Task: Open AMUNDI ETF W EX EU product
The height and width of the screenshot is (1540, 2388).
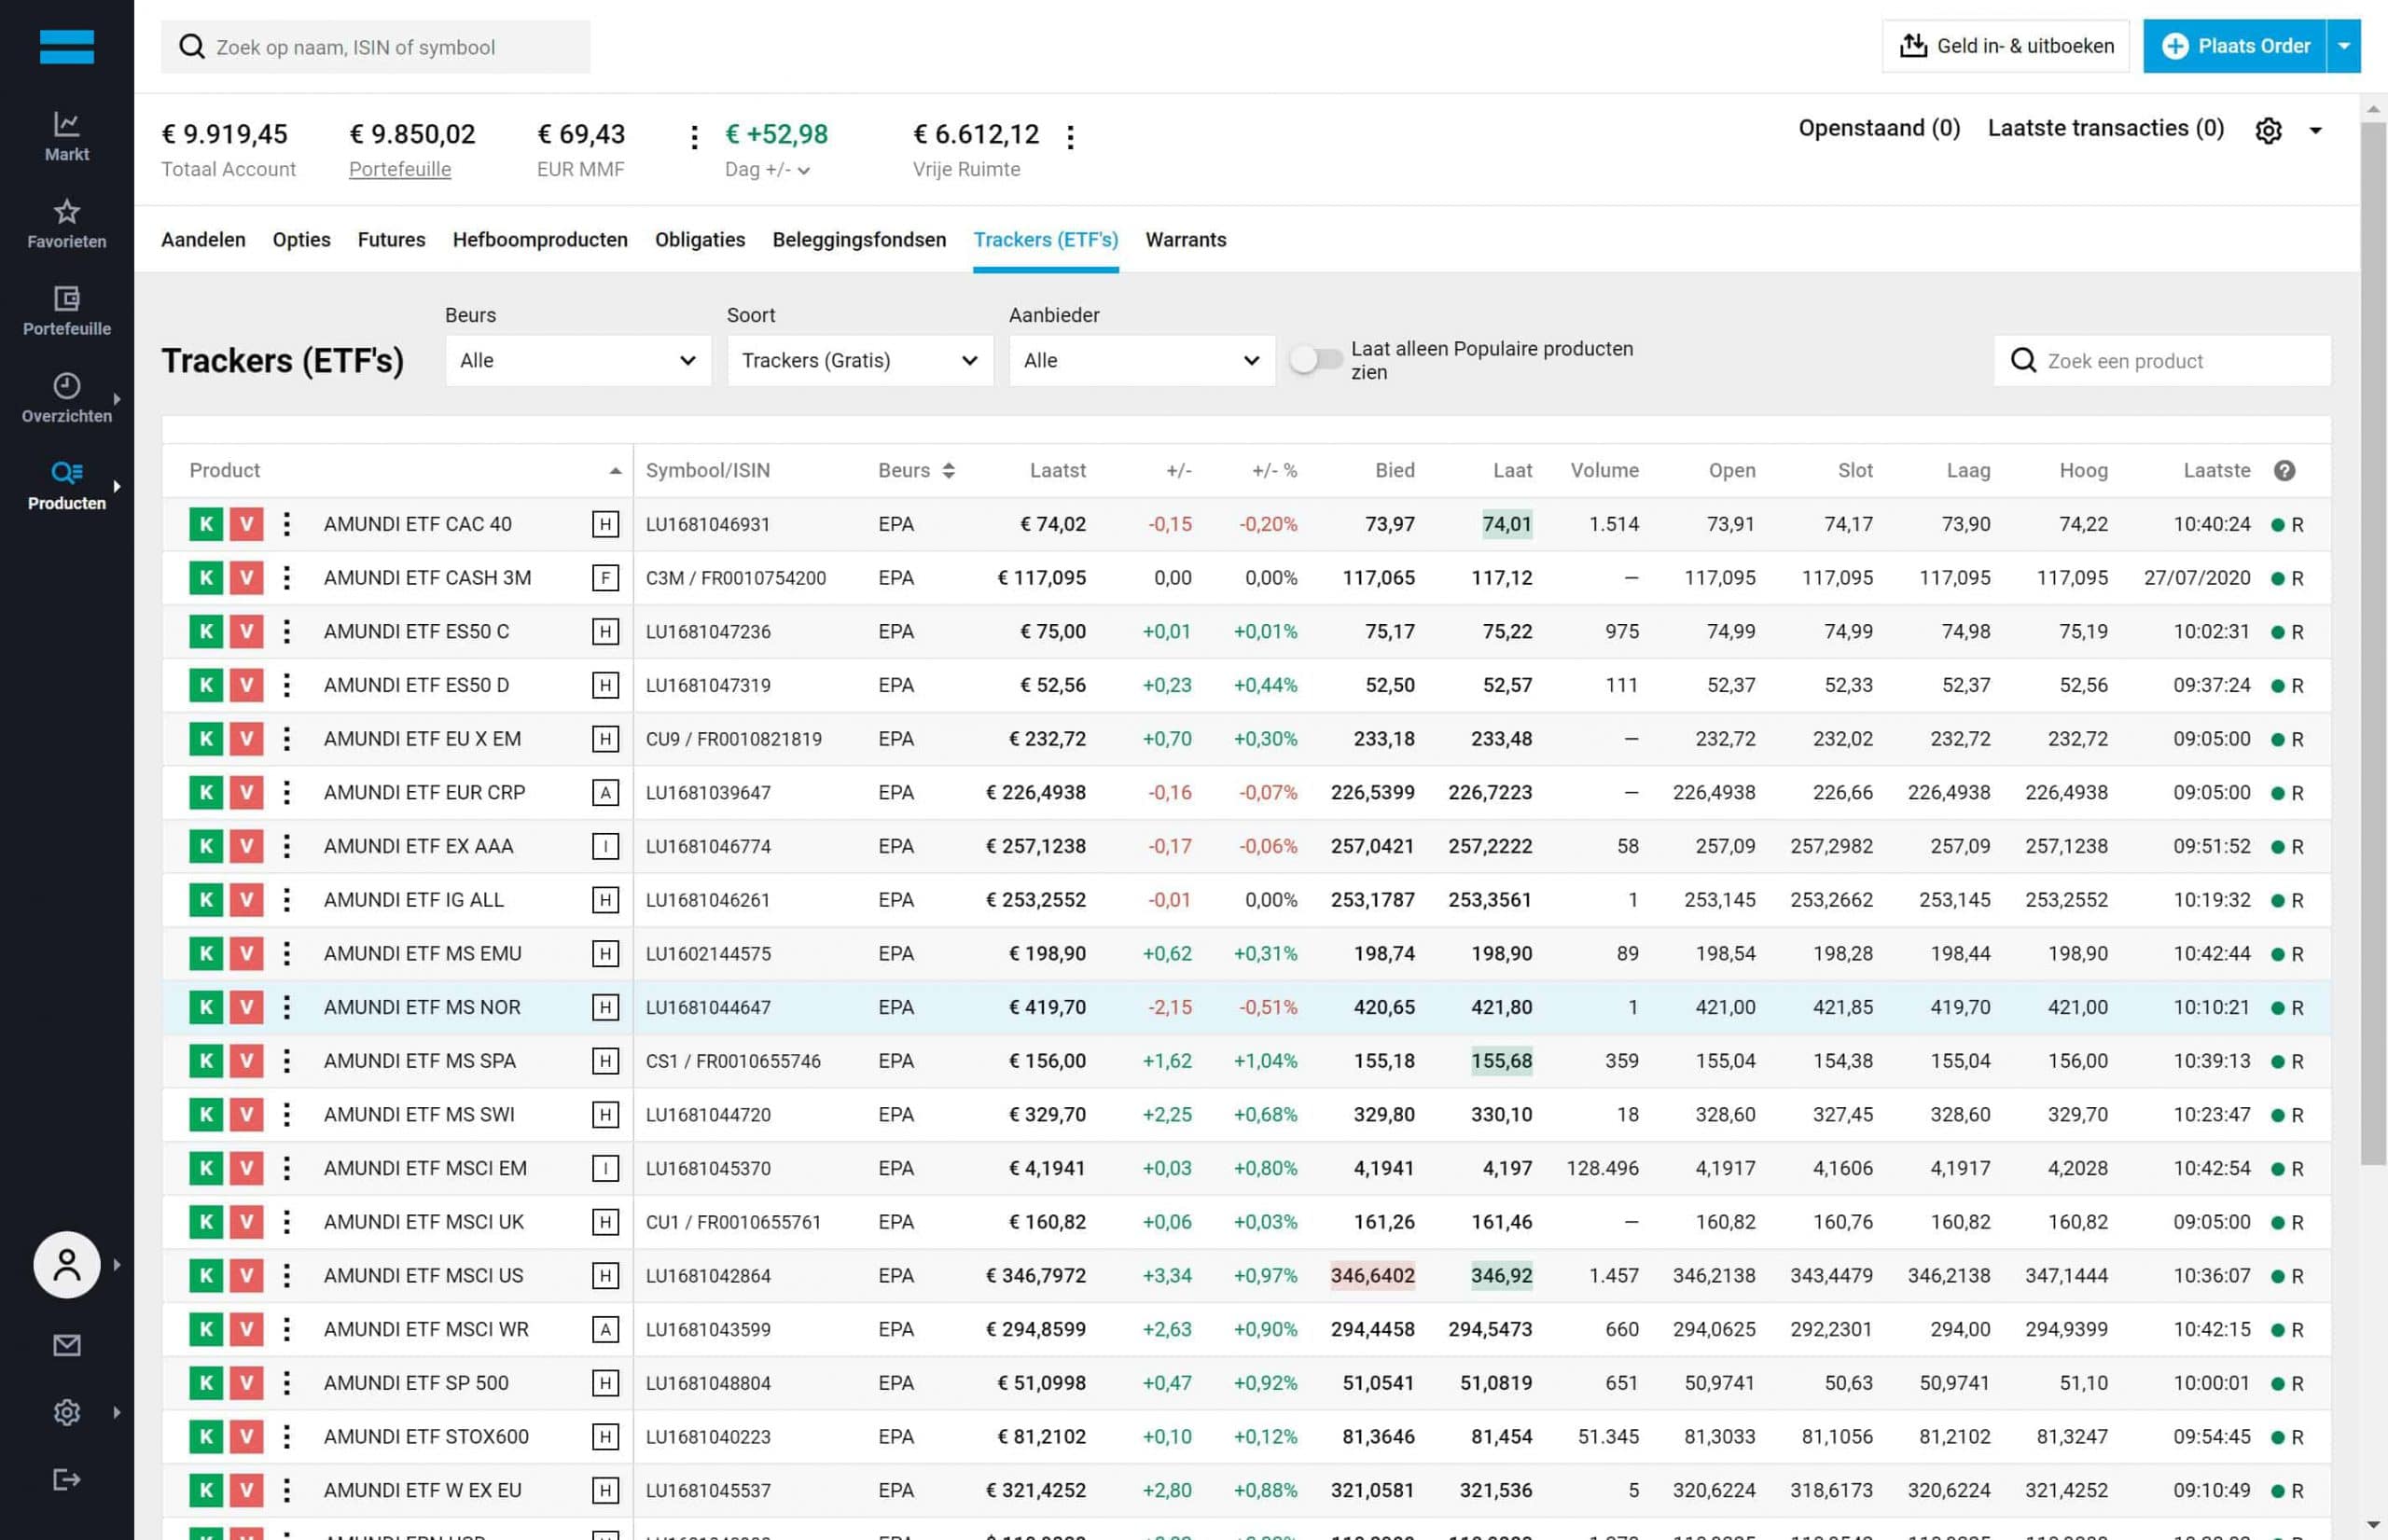Action: pos(422,1490)
